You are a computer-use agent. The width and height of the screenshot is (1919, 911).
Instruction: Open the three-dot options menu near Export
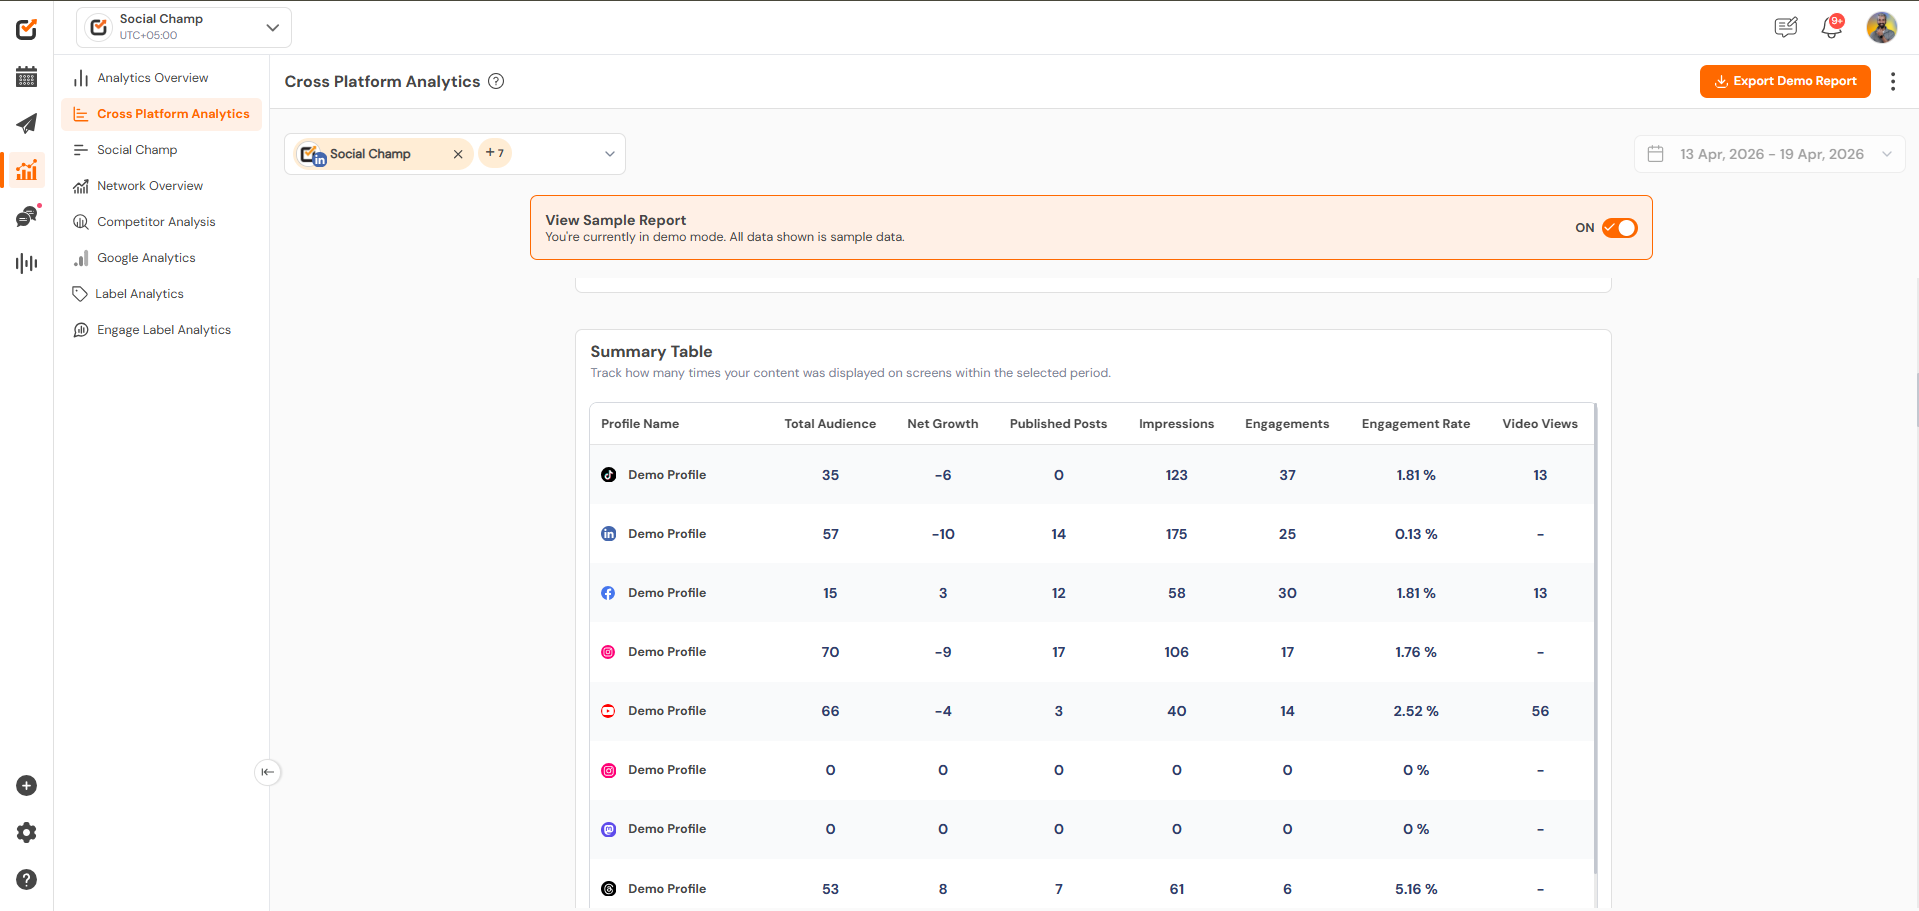point(1892,81)
